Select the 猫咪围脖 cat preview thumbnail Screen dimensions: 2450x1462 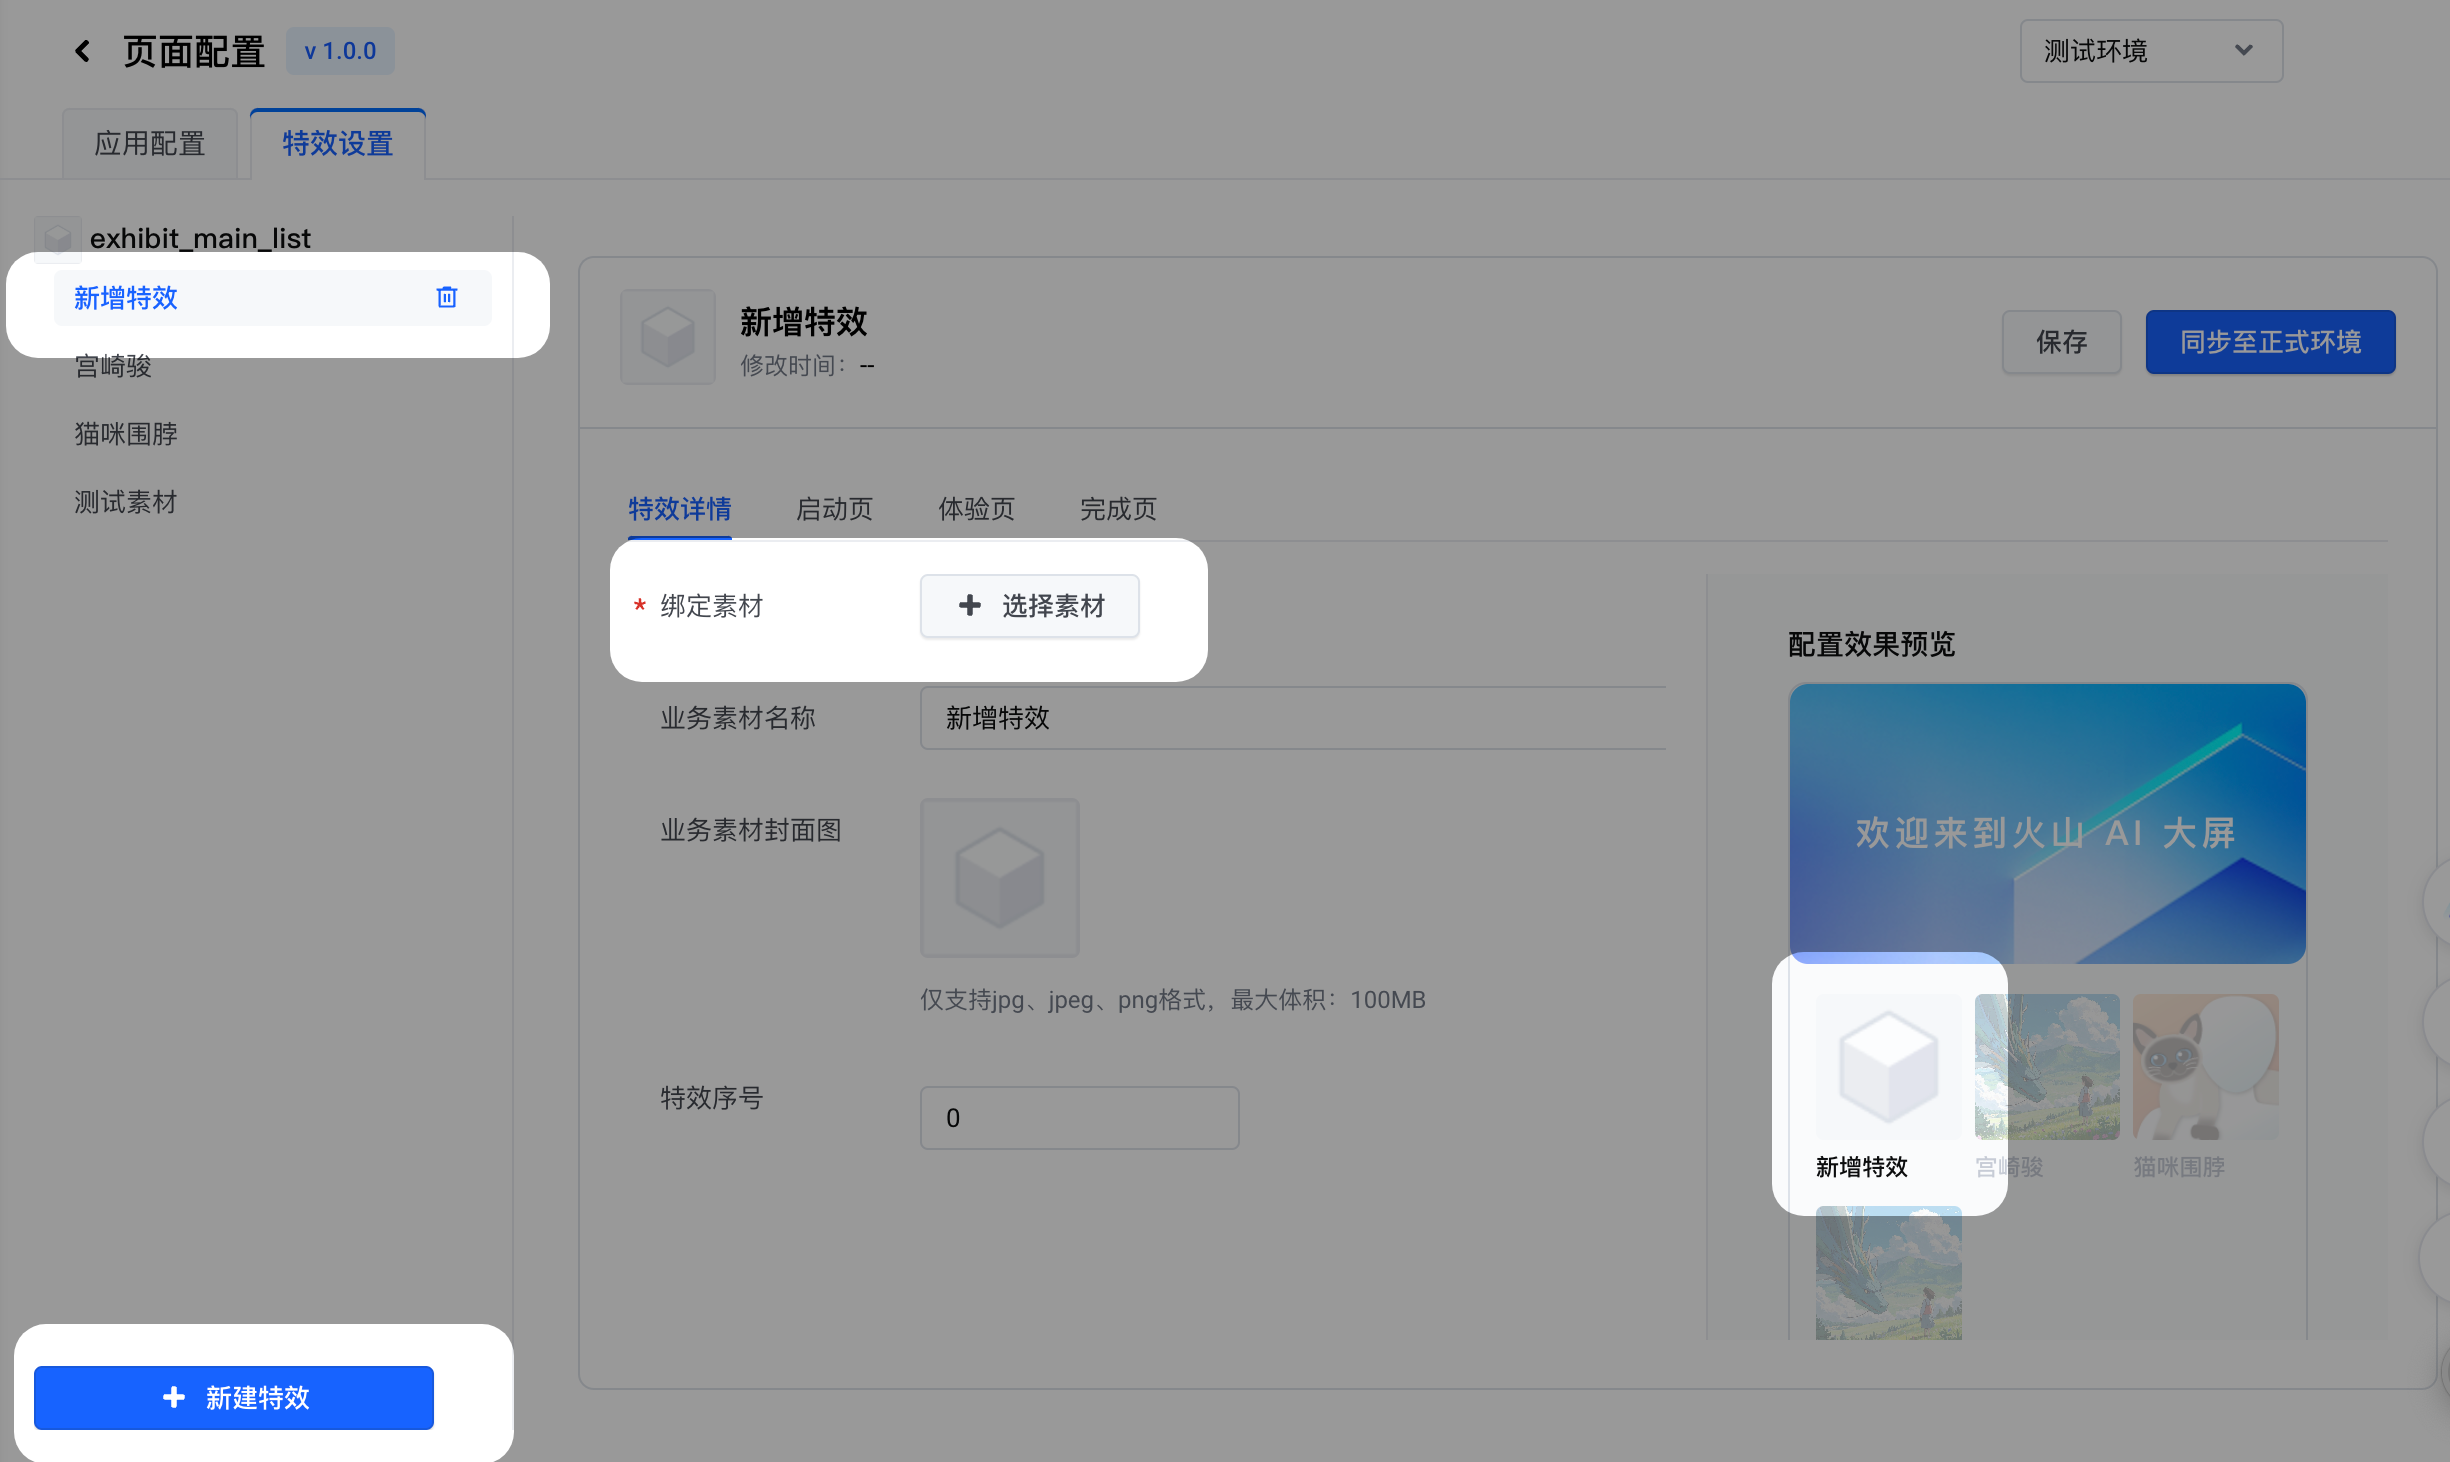pos(2205,1066)
